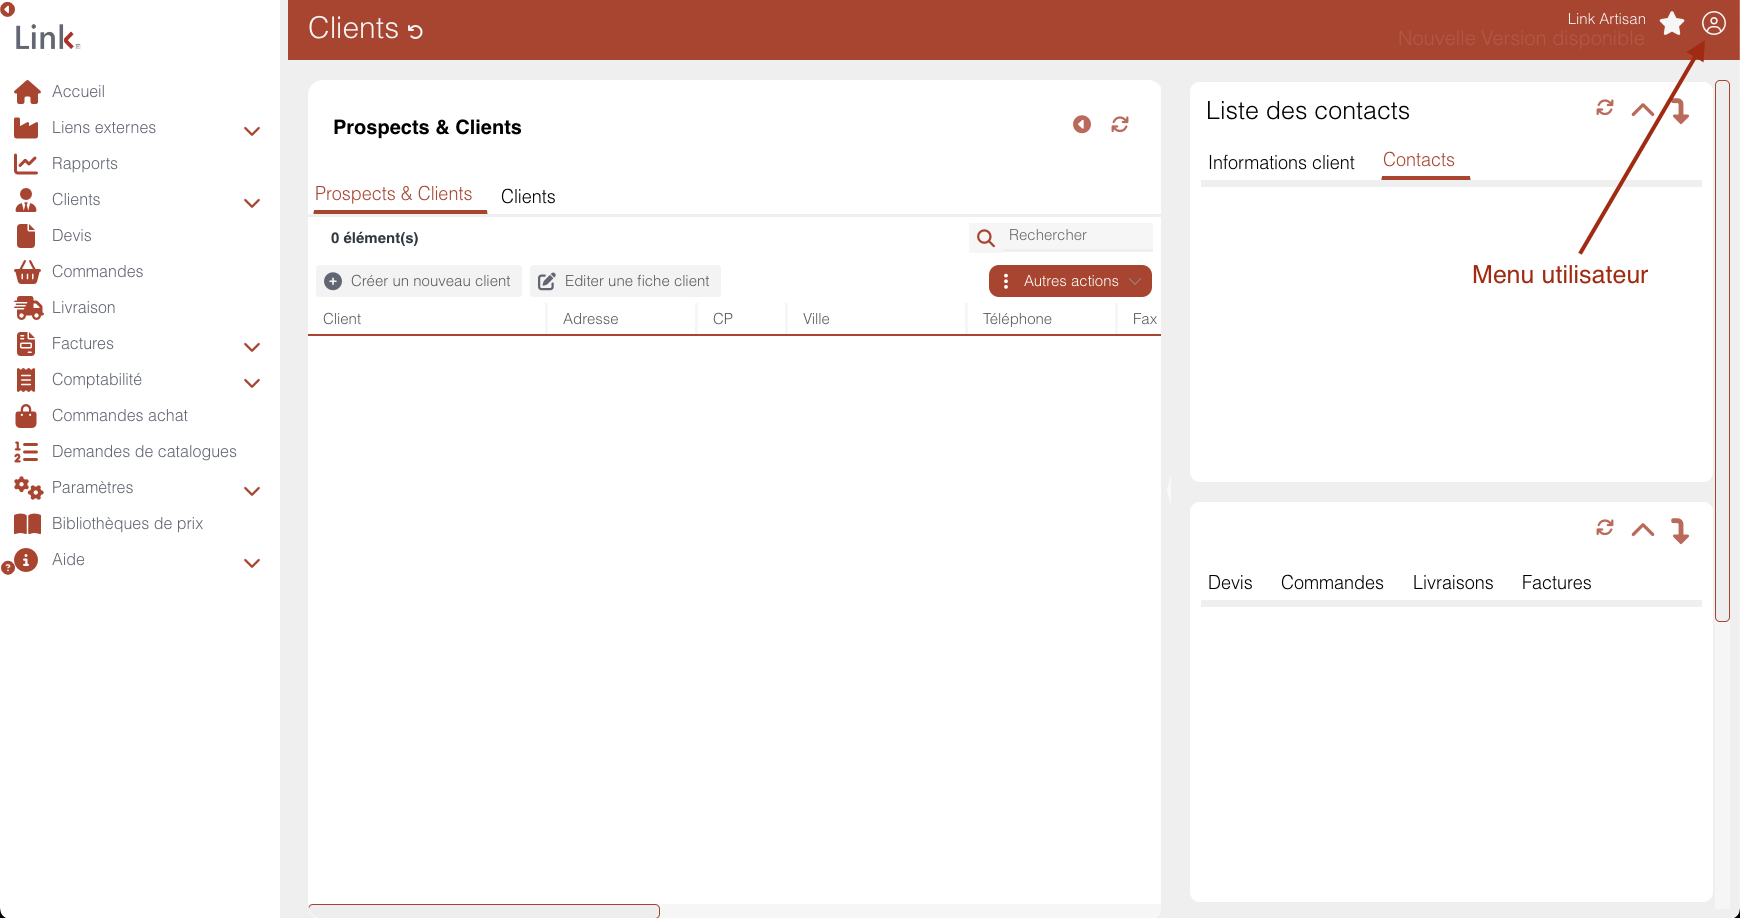Open the Accueil home icon
Image resolution: width=1740 pixels, height=918 pixels.
pos(27,92)
